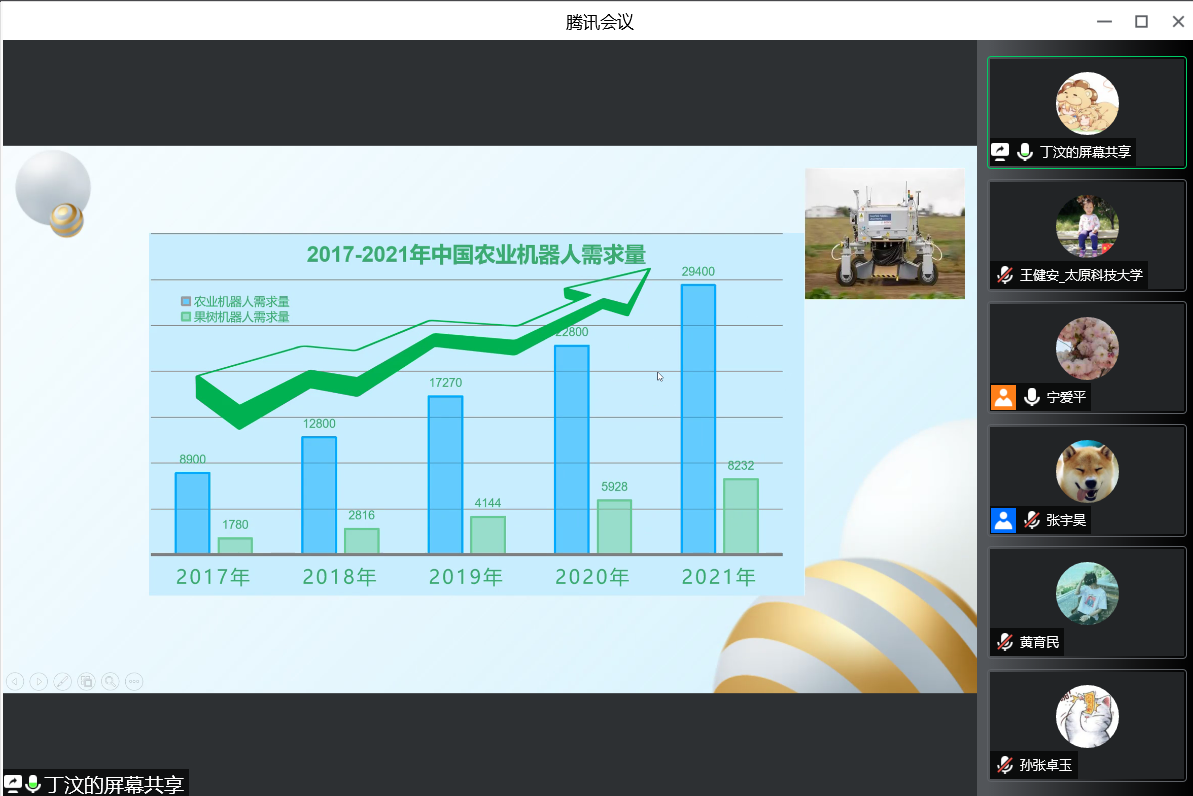The image size is (1193, 796).
Task: Click the blue user badge on 张宇昊's tile
Action: tap(1003, 520)
